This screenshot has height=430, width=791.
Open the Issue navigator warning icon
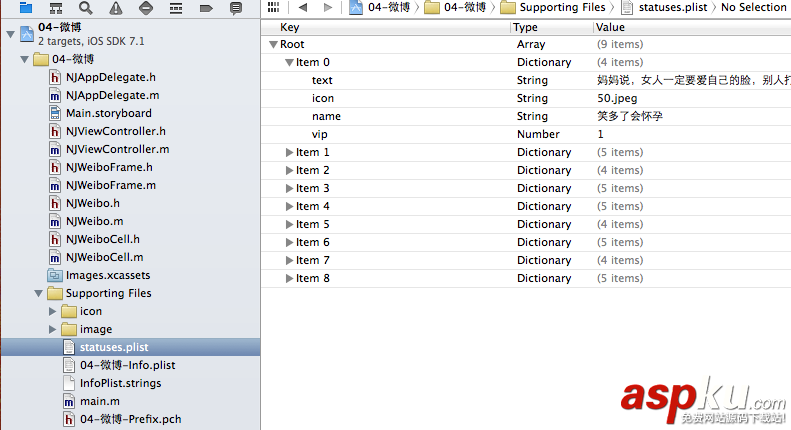click(x=116, y=8)
